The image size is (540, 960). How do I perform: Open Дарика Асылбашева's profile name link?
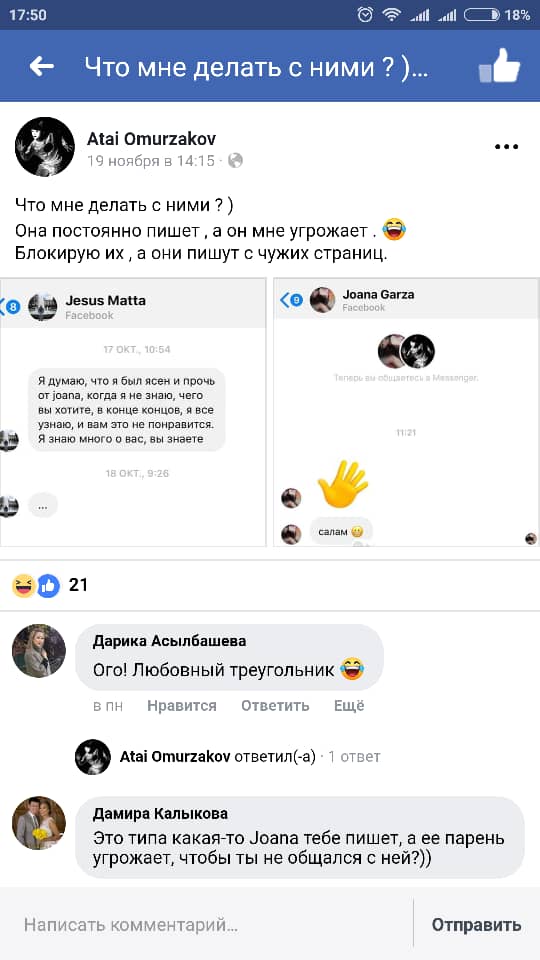(170, 641)
